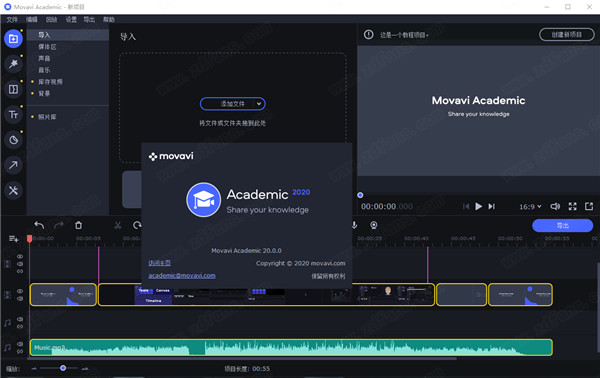Click the Redo arrow icon
Viewport: 600px width, 378px height.
pos(59,225)
